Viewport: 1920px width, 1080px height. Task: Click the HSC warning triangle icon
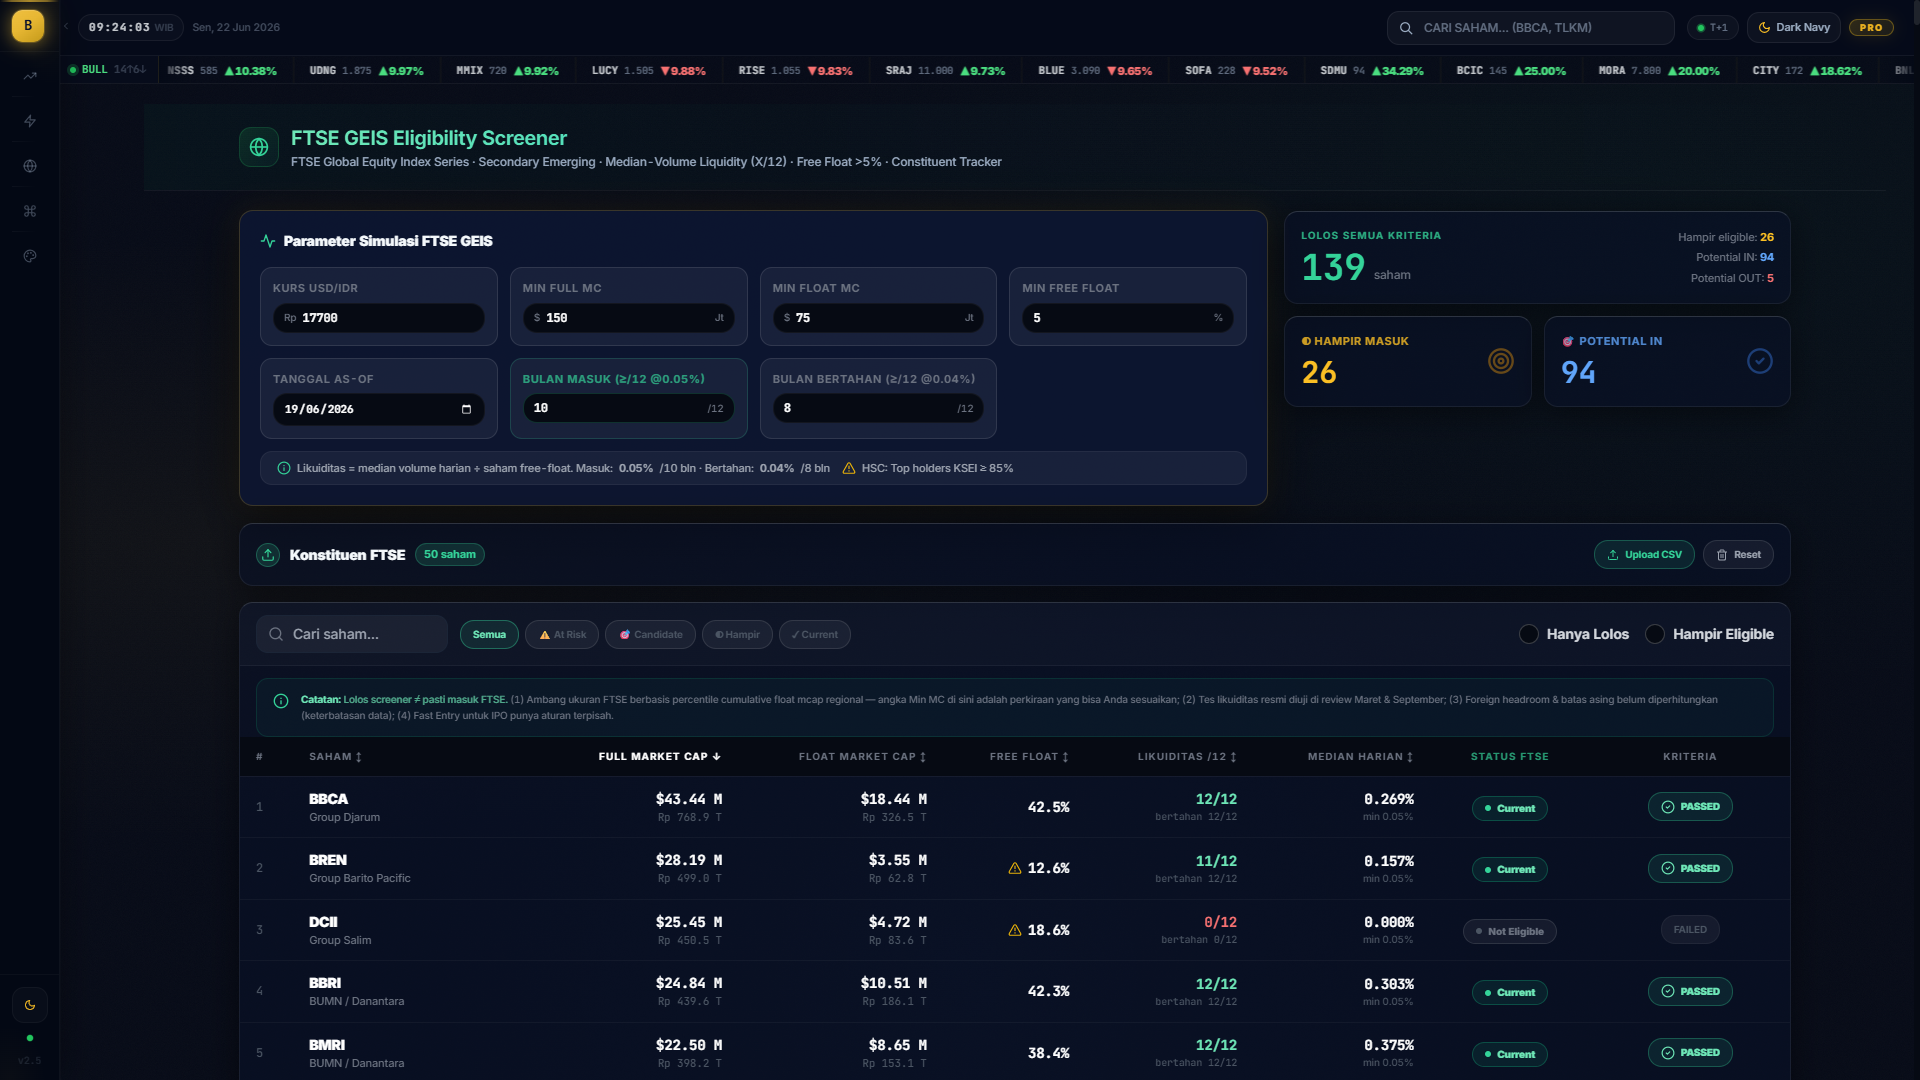tap(849, 468)
